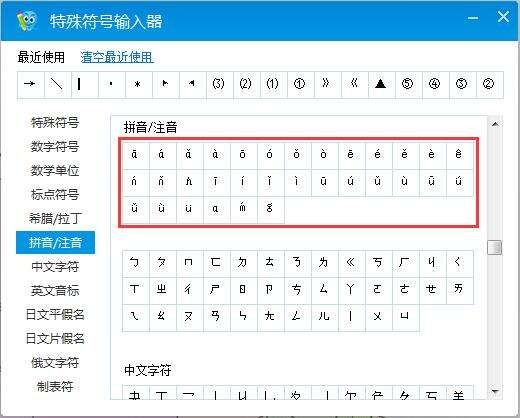Screen dimensions: 520x418
Task: Switch to the 希腊/拉丁 category
Action: (55, 218)
